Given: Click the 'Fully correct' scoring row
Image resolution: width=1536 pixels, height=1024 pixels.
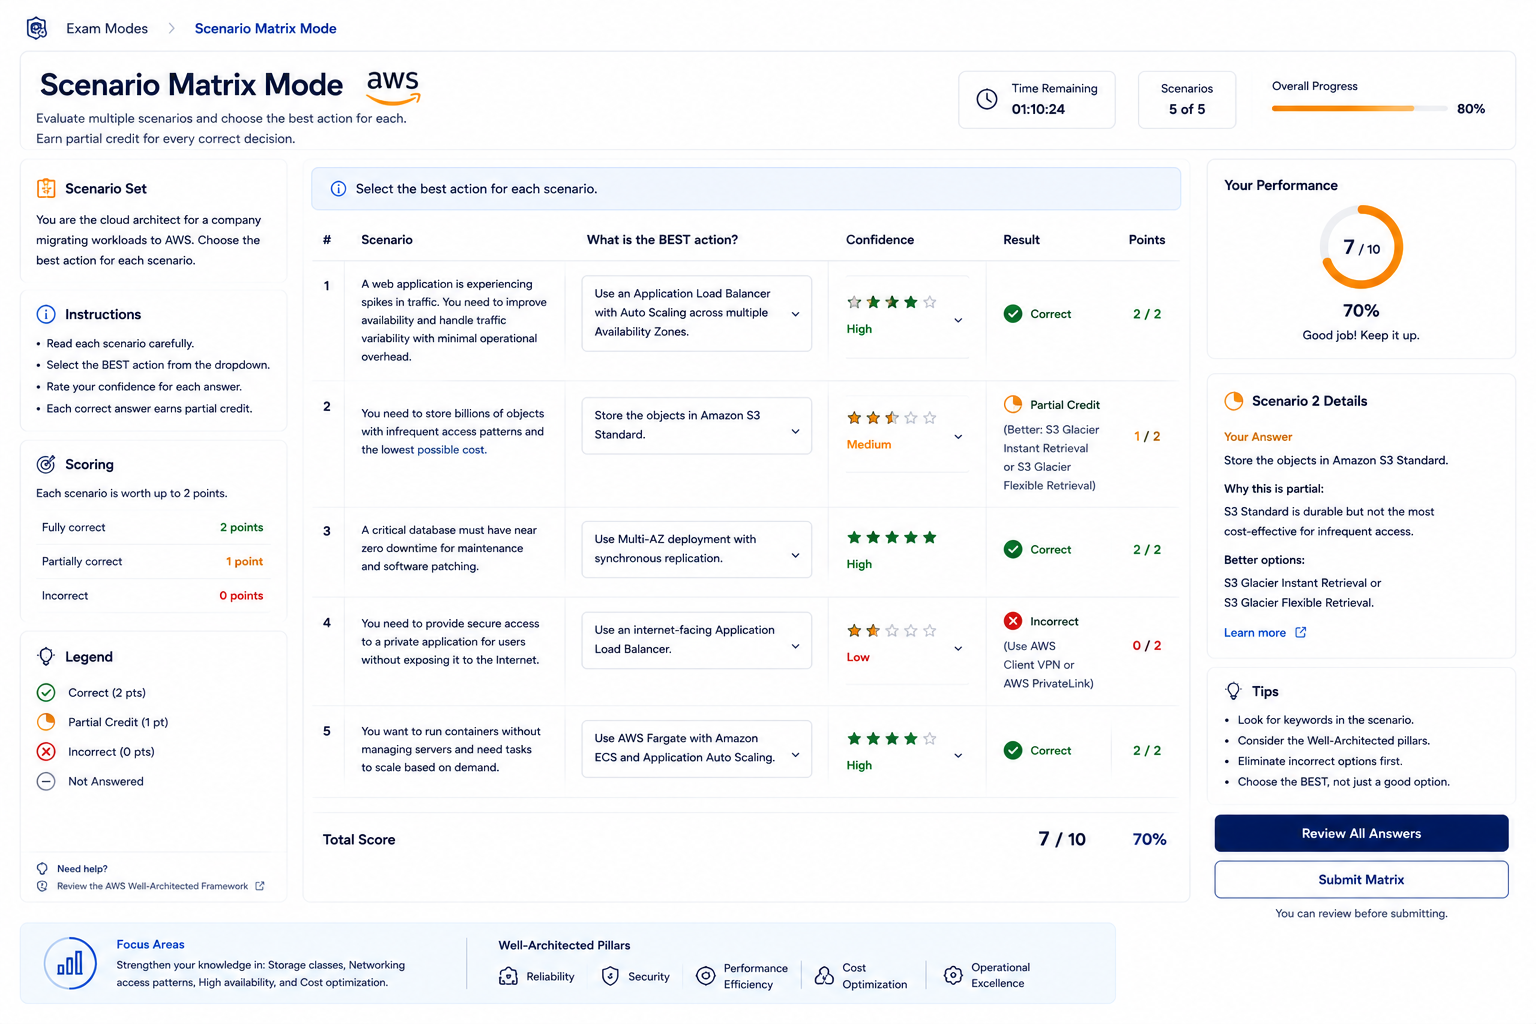Looking at the screenshot, I should (152, 527).
